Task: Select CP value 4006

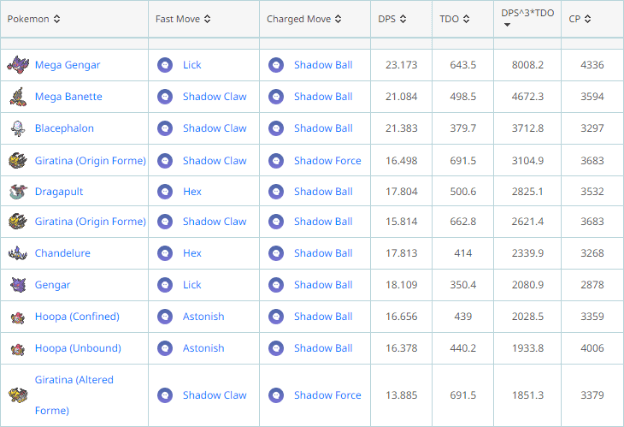Action: (592, 348)
